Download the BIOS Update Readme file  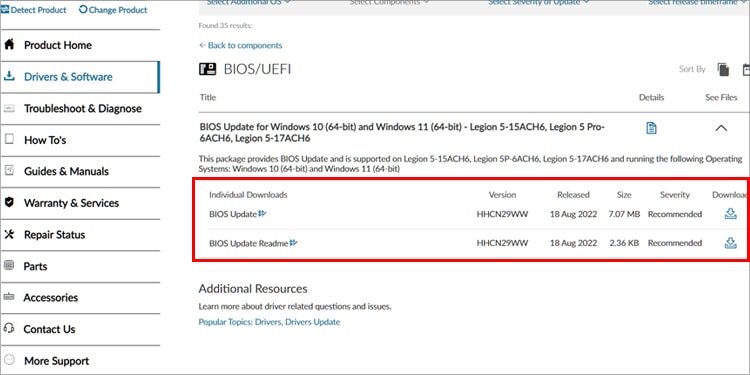[x=730, y=243]
